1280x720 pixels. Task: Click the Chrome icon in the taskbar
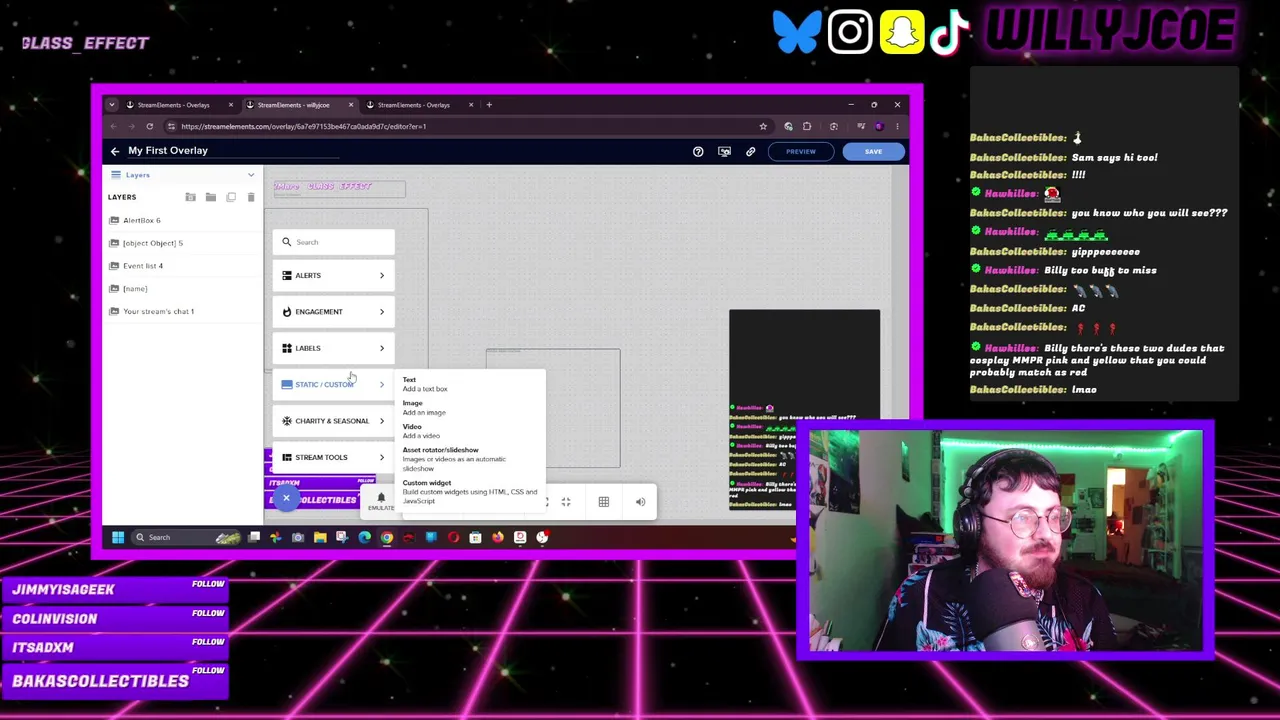(387, 538)
